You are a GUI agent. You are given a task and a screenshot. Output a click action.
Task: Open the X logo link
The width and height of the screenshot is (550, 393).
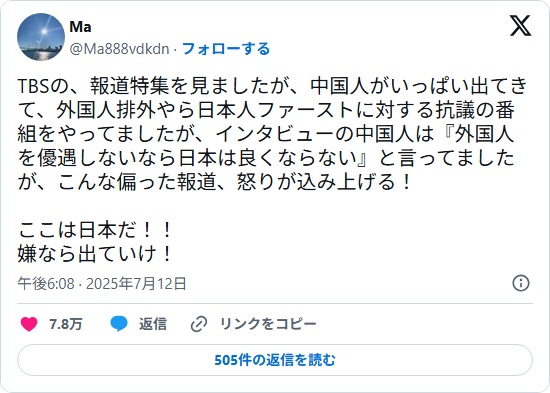click(x=520, y=25)
